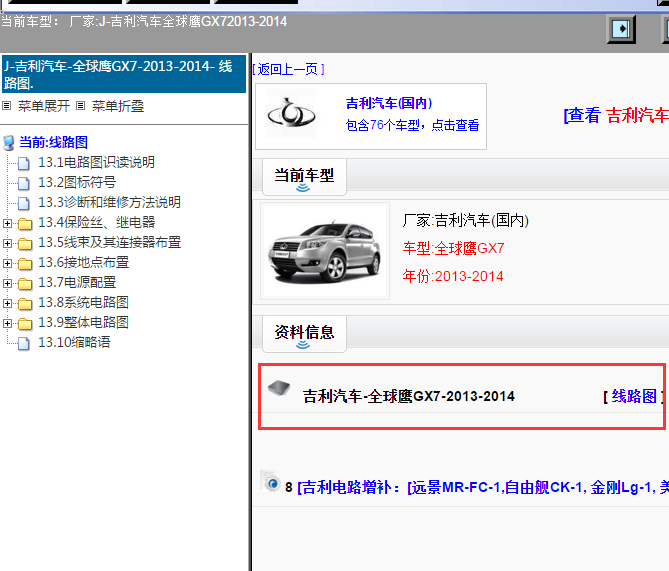Expand the 13.7电源配置 node
The height and width of the screenshot is (571, 669).
tap(7, 283)
